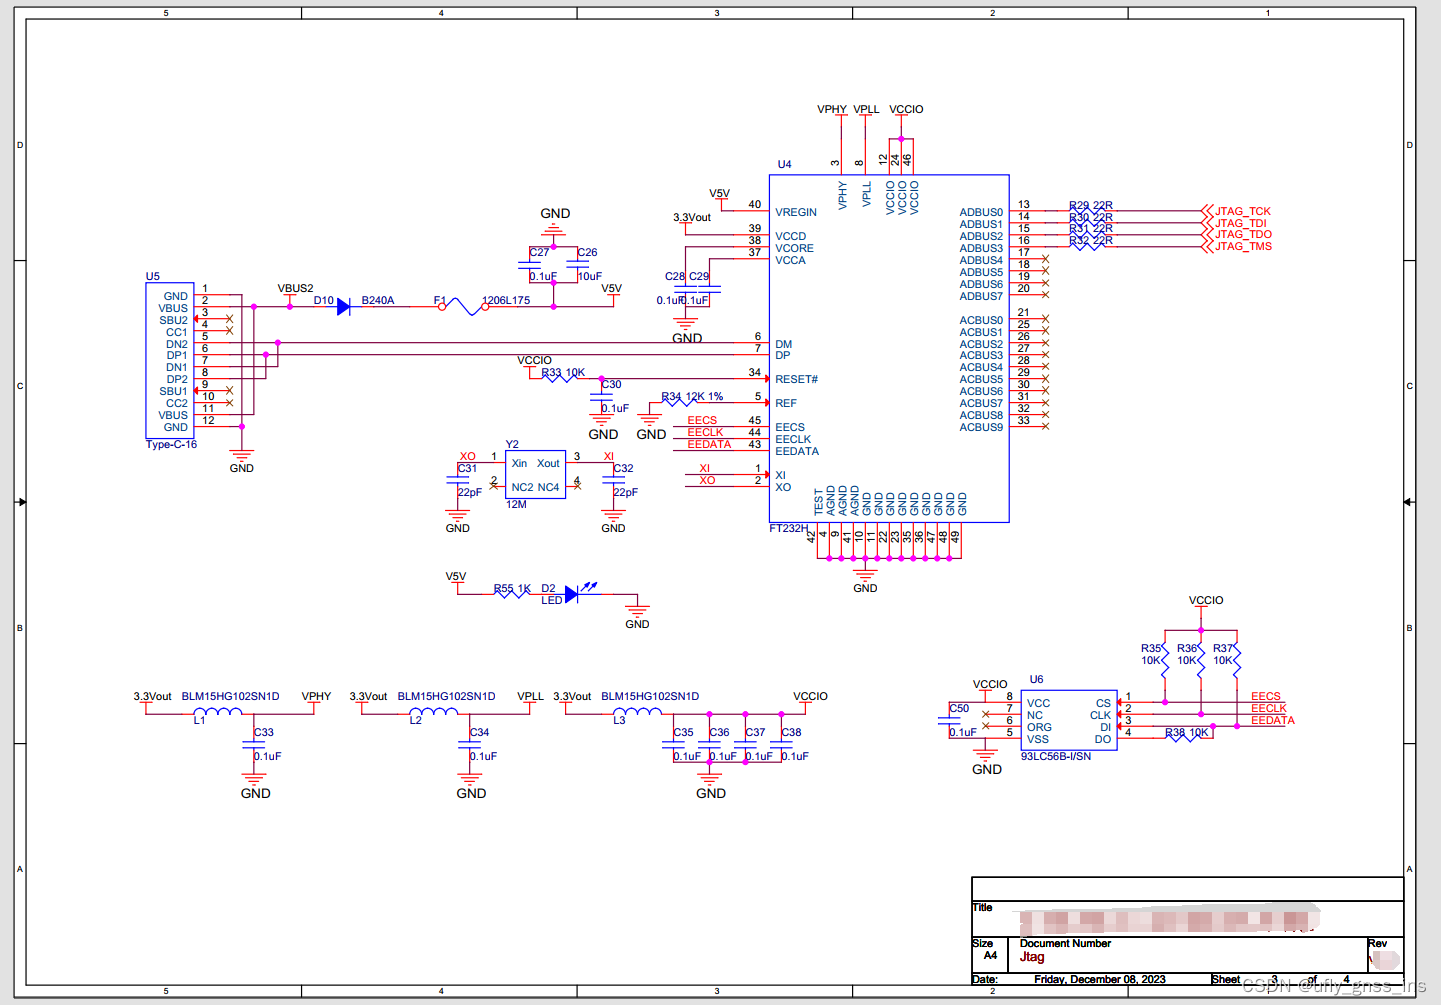Click the JTAG_TDI net label
1441x1005 pixels.
coord(1241,223)
